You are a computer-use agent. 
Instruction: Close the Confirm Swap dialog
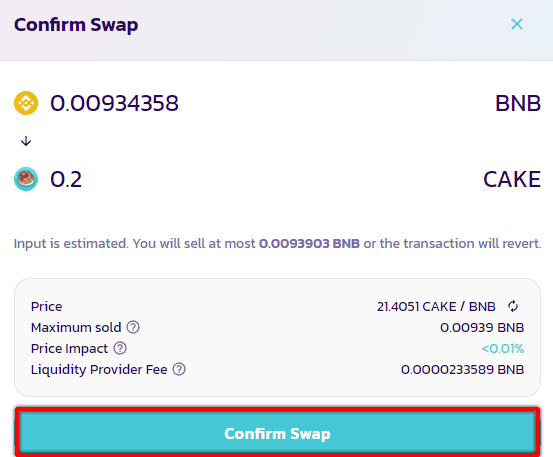pos(517,24)
